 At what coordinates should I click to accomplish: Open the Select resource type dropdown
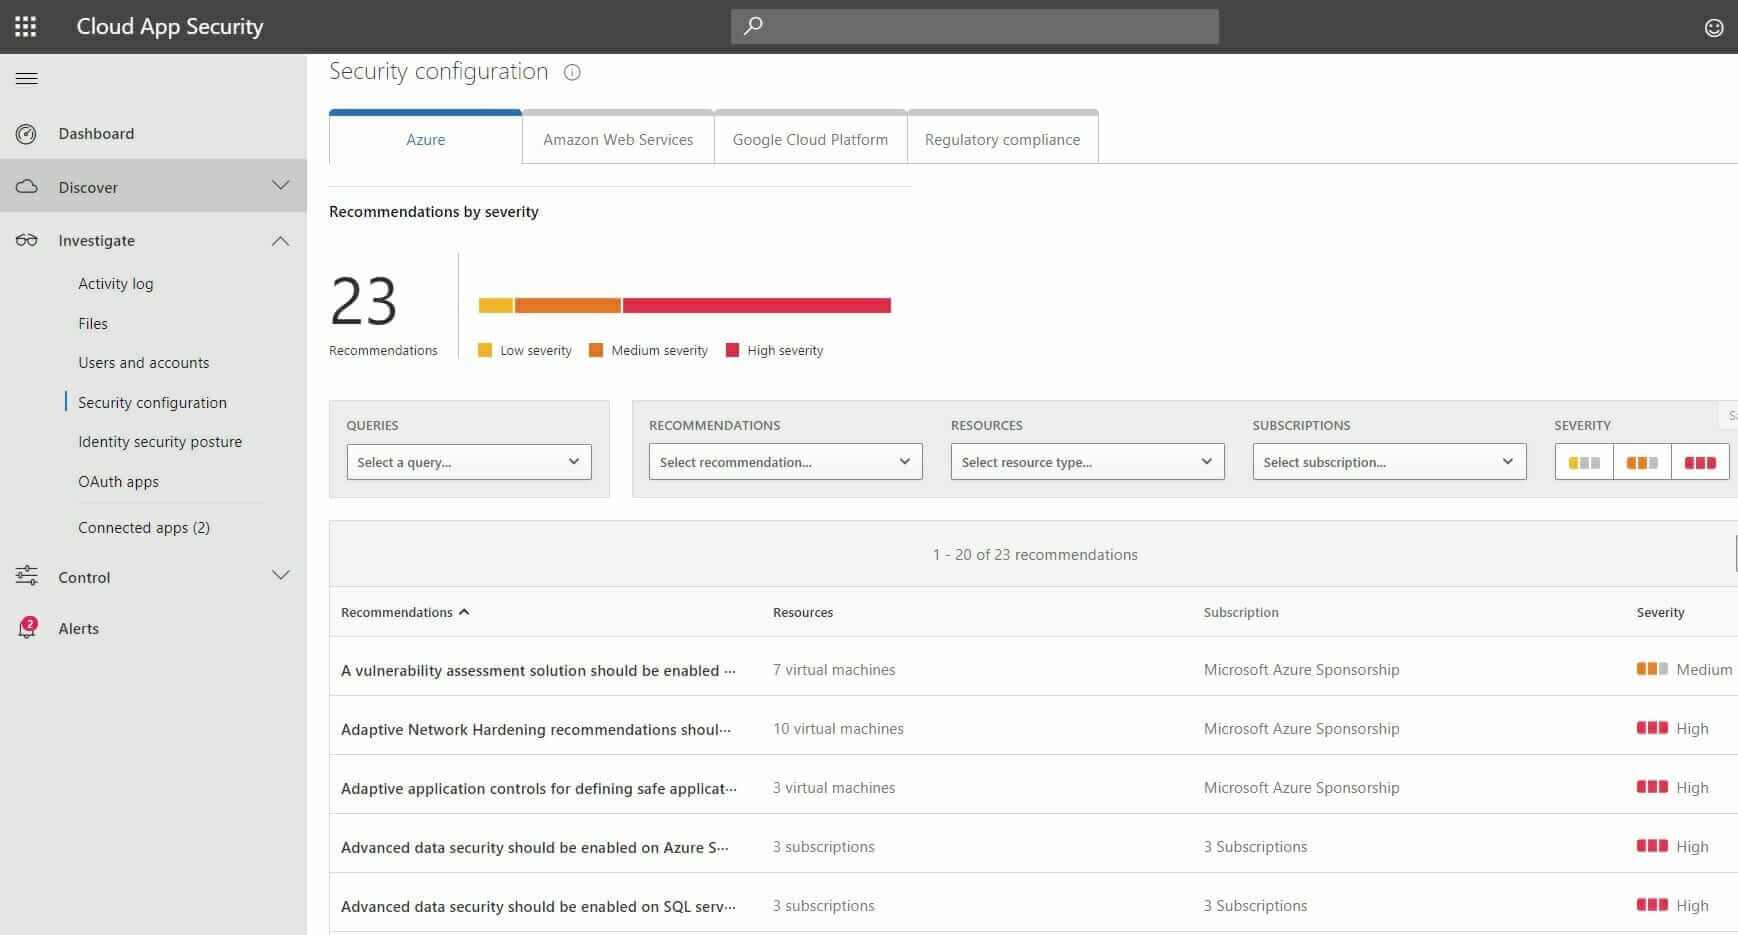coord(1087,462)
